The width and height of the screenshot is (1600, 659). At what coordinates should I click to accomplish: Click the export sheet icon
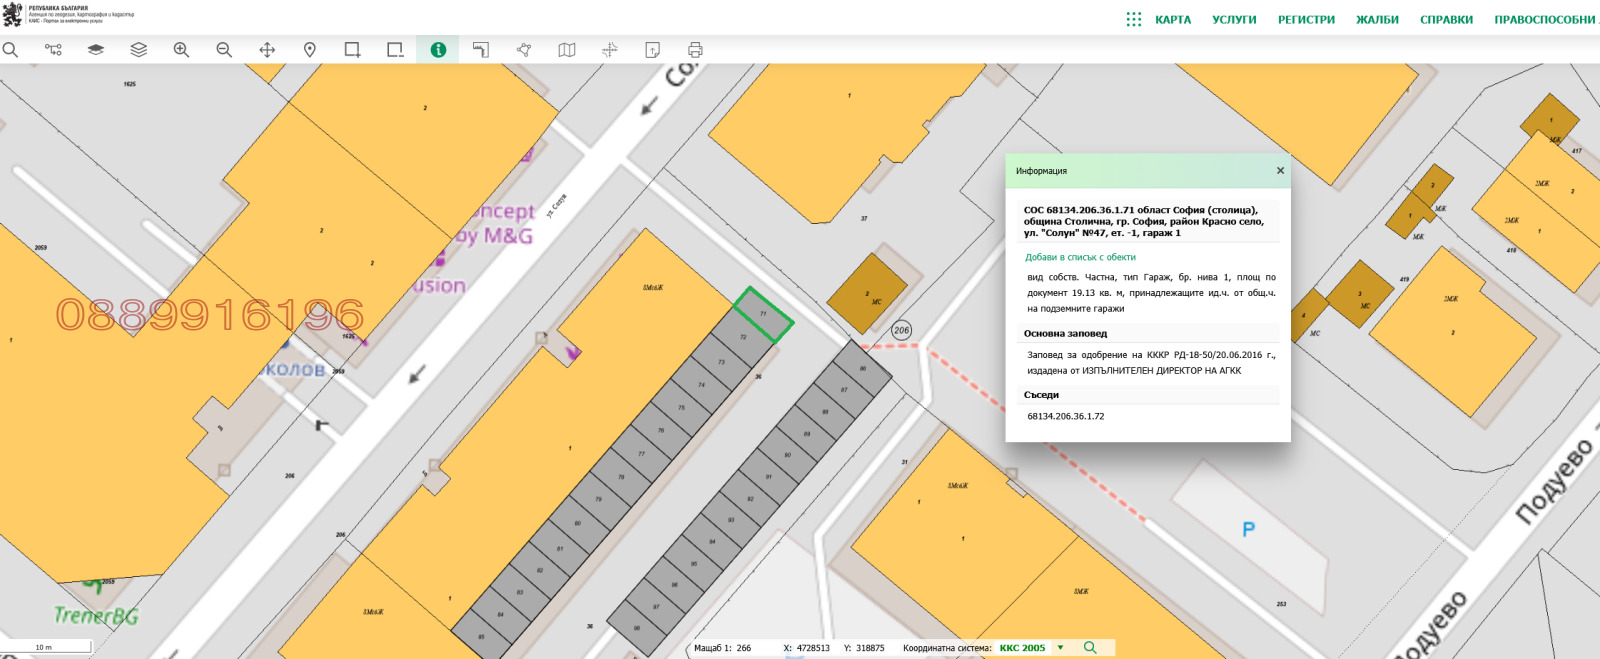(x=652, y=50)
